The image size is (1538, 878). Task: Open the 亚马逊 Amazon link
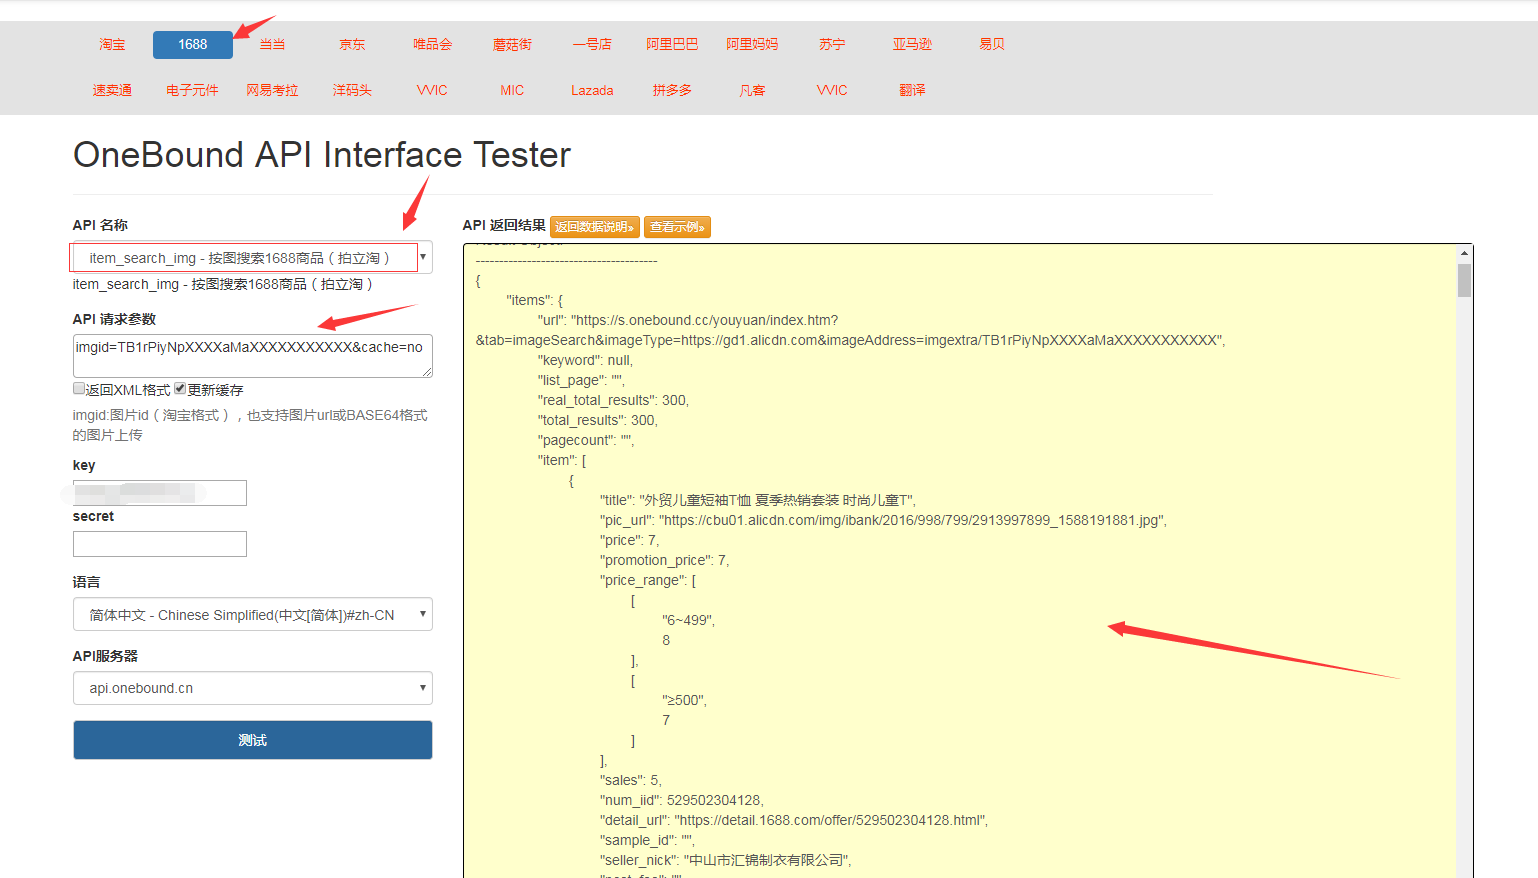(911, 44)
